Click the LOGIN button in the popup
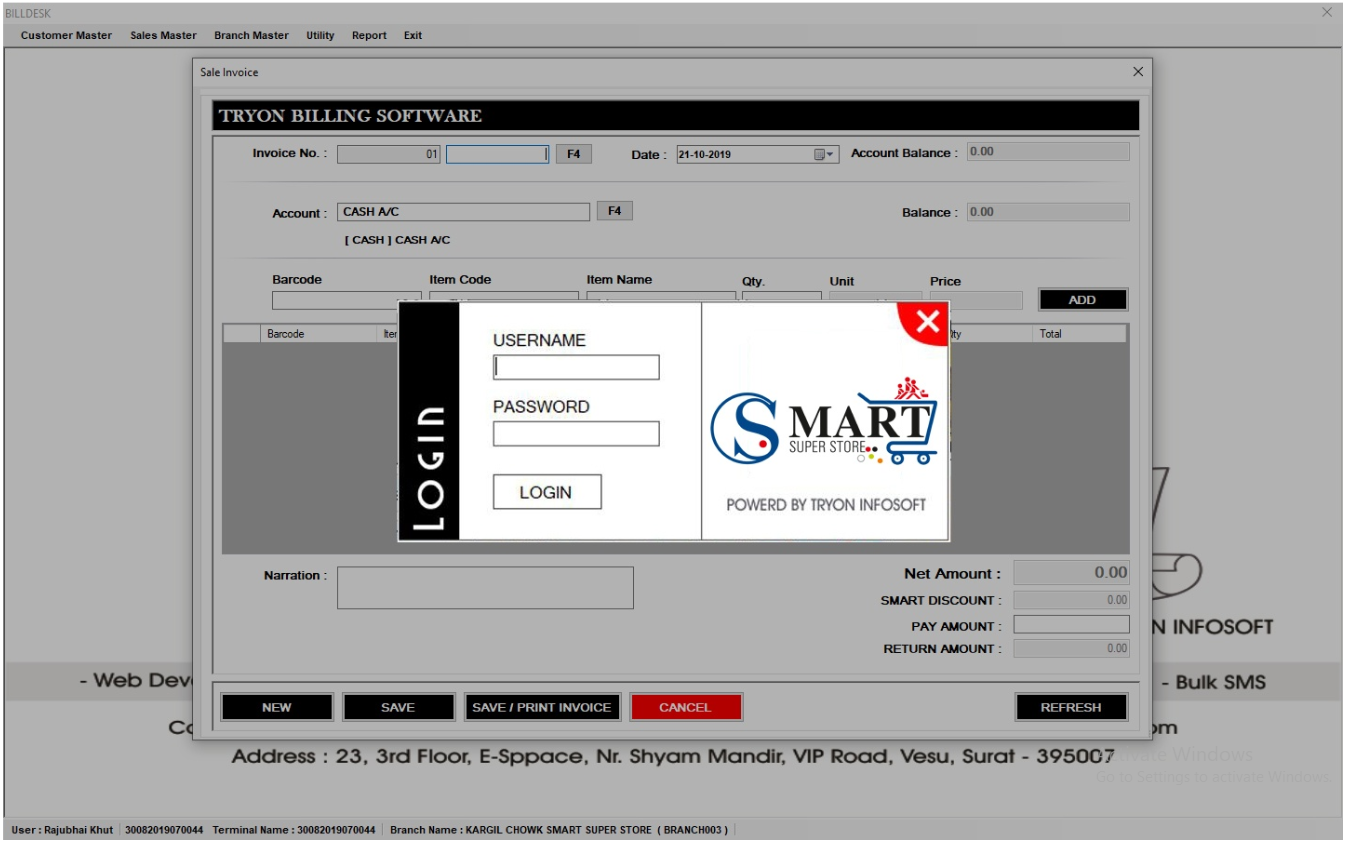 point(547,490)
